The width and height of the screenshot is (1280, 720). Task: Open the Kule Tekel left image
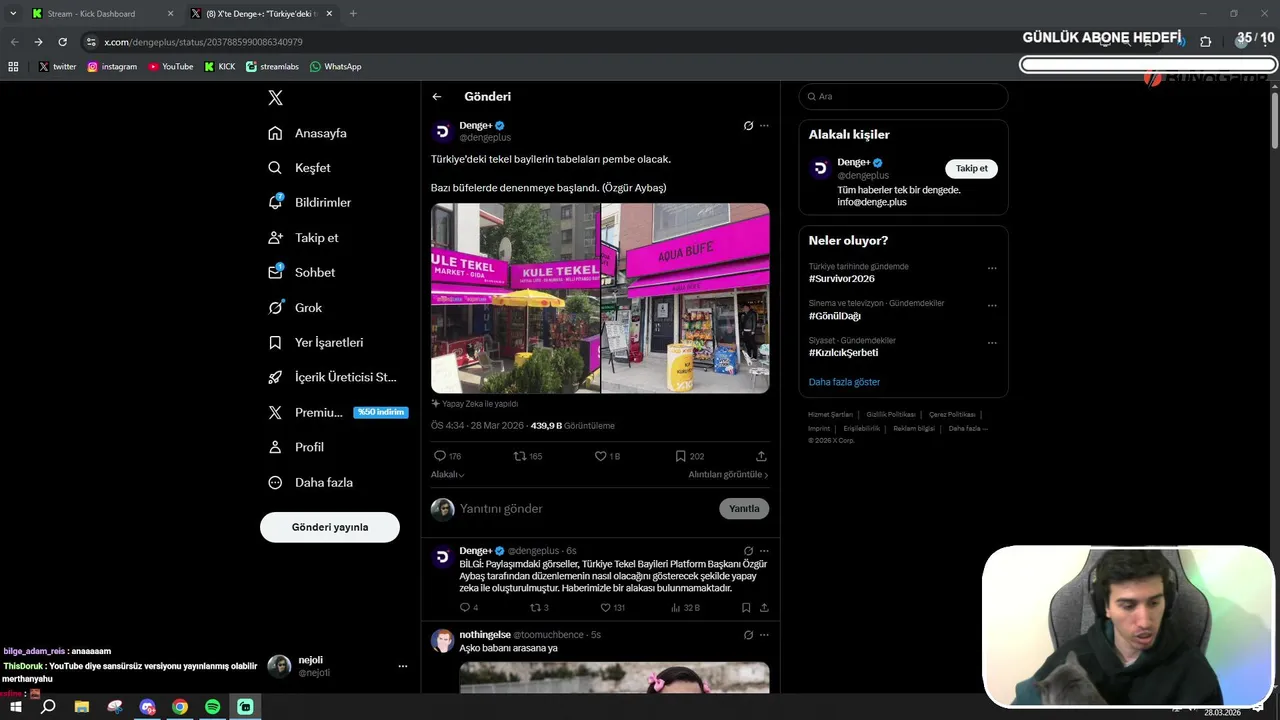(x=515, y=298)
